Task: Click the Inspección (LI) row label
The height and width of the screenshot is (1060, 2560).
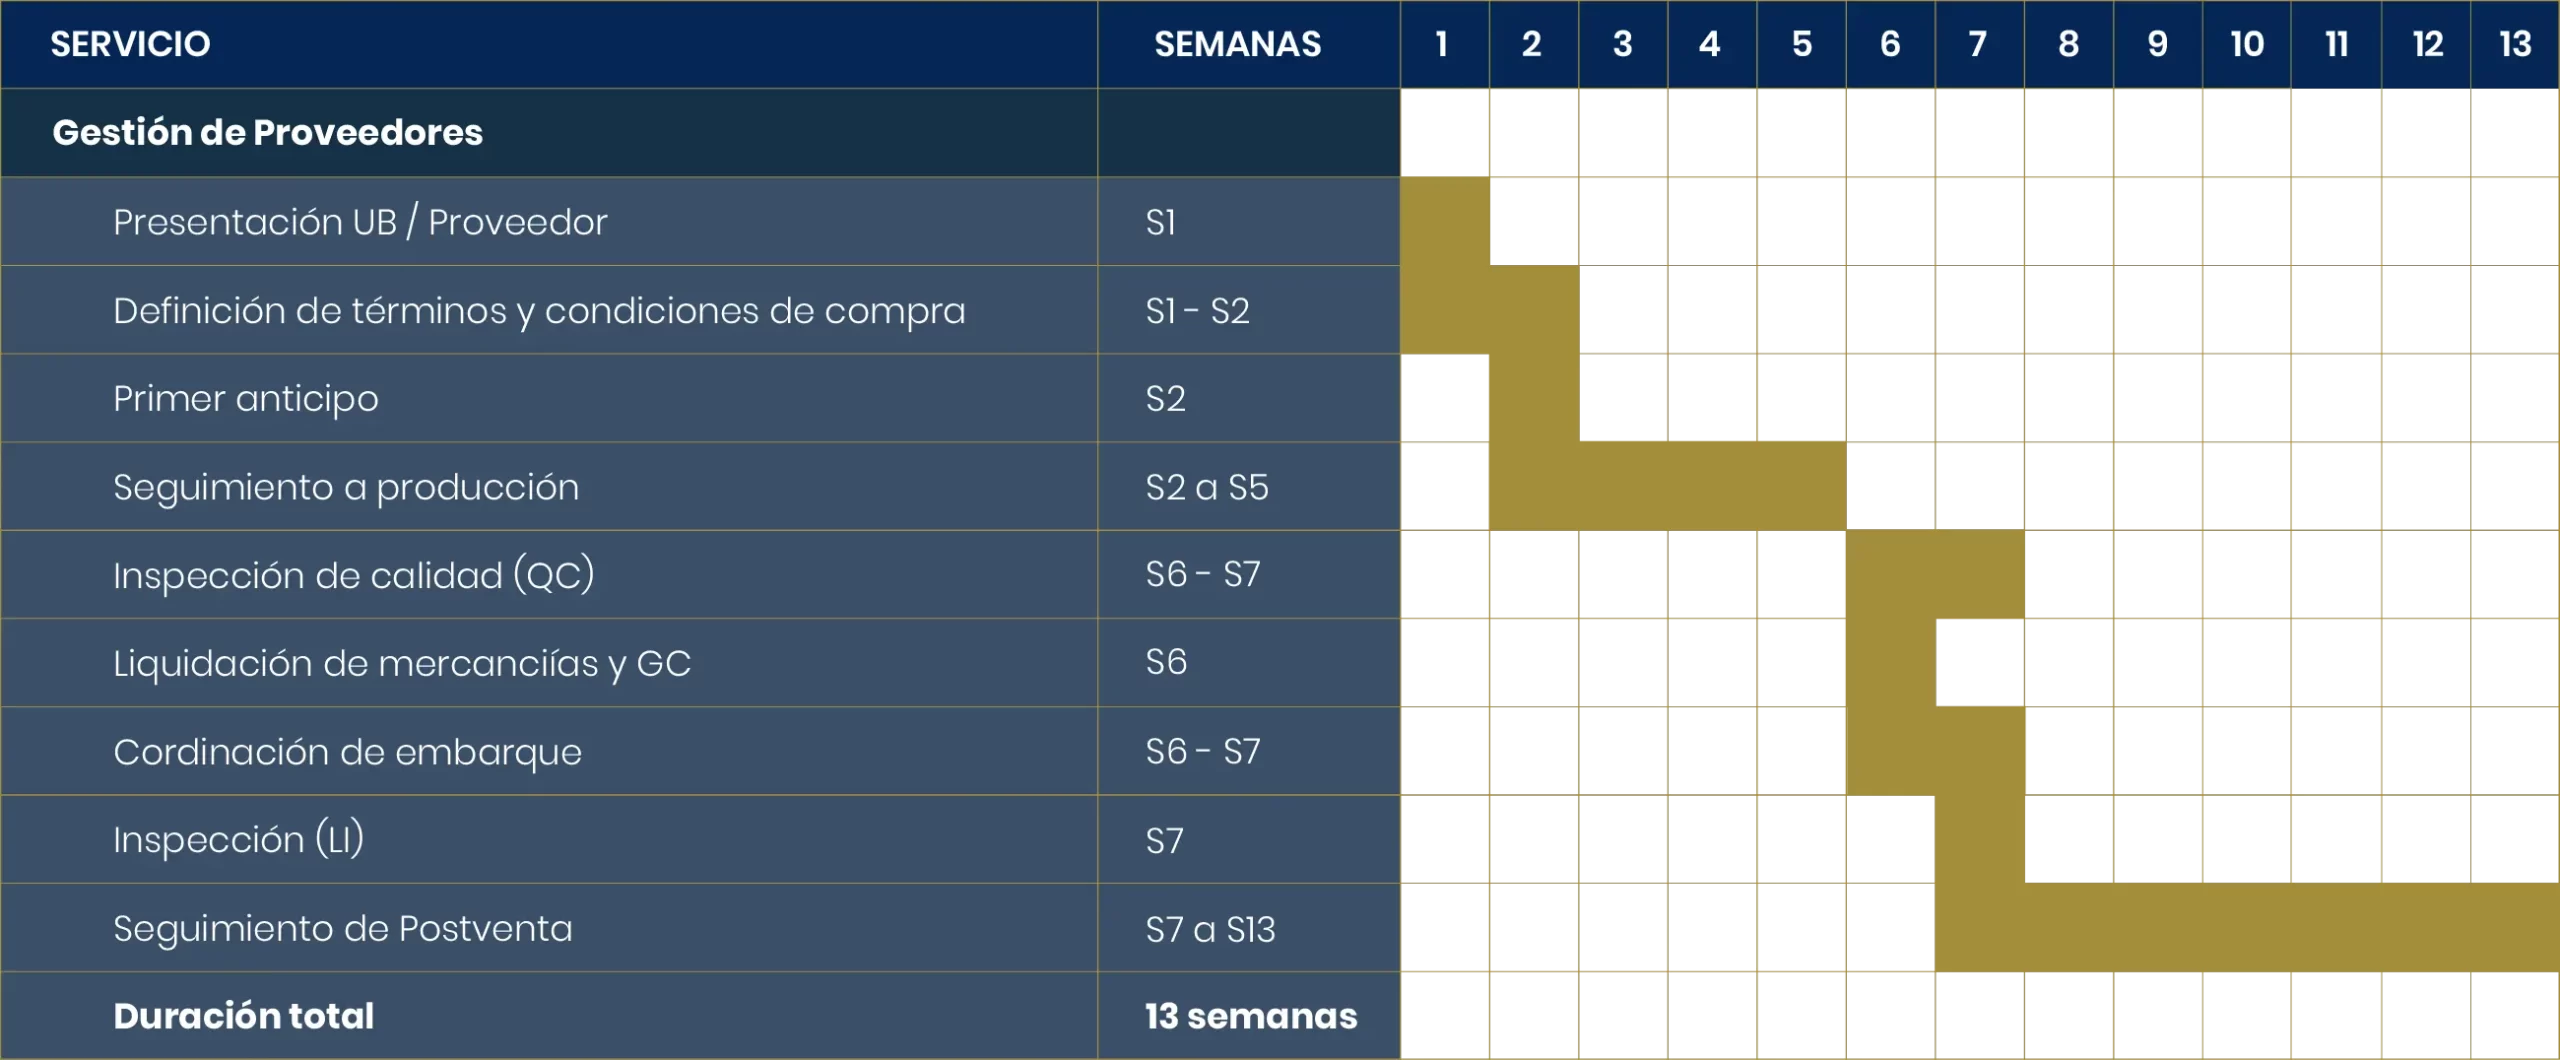Action: 238,840
